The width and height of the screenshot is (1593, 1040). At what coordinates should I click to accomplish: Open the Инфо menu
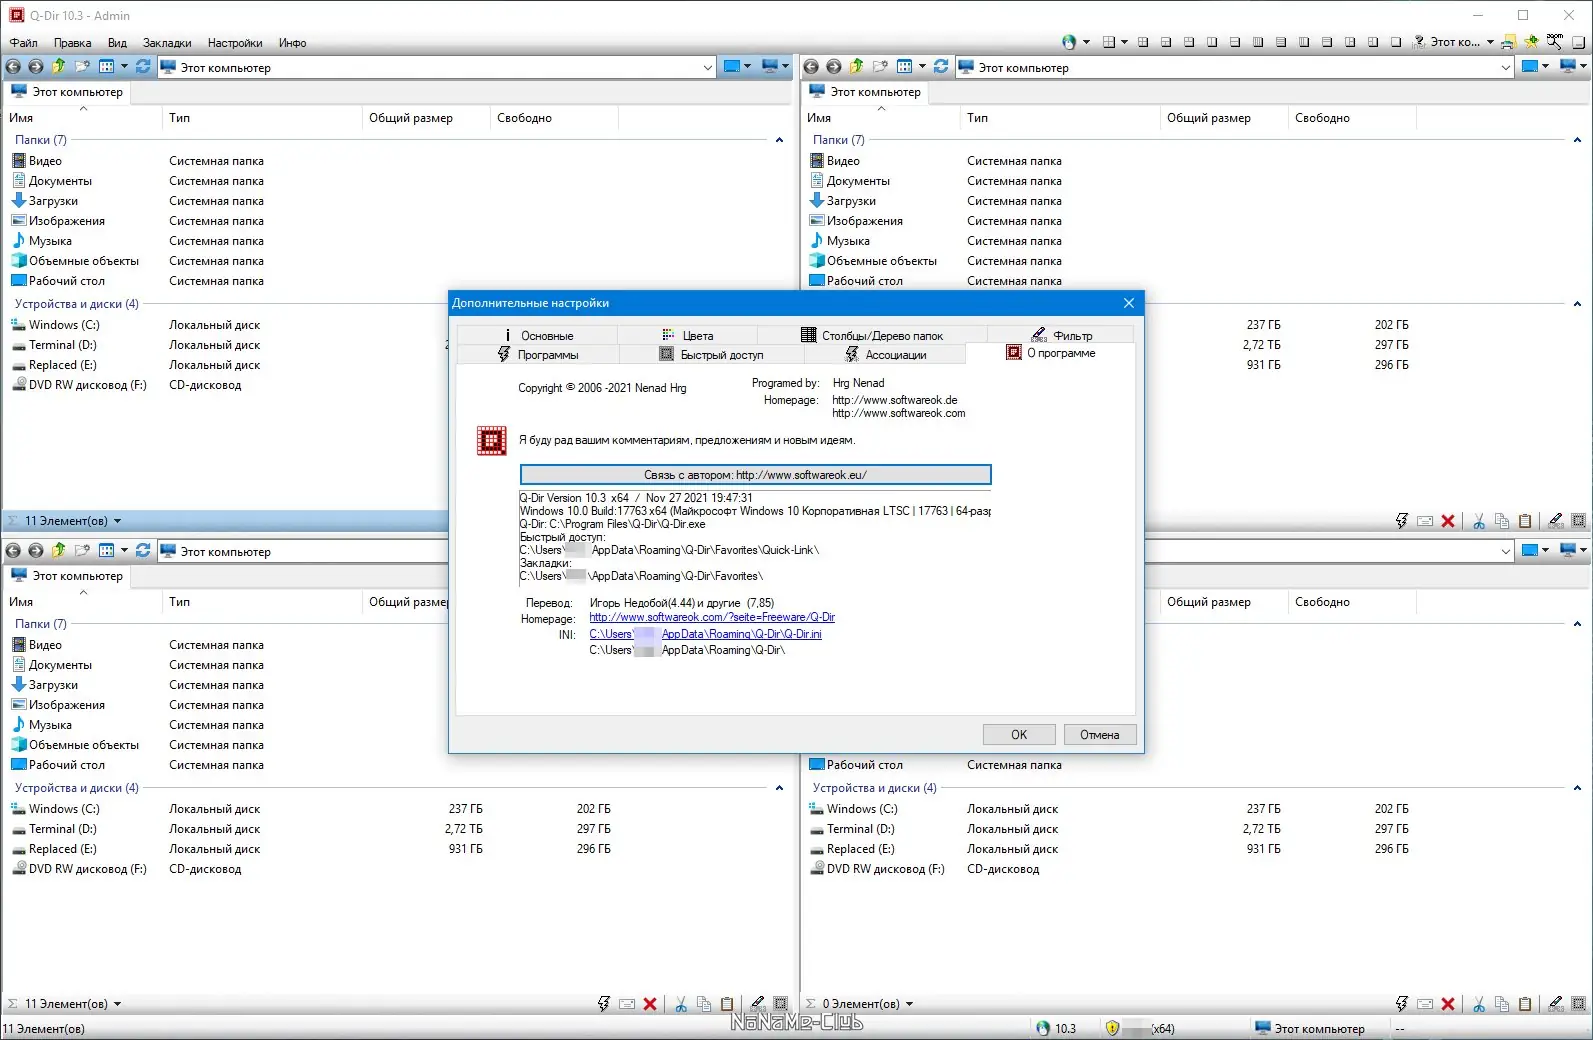pos(292,43)
